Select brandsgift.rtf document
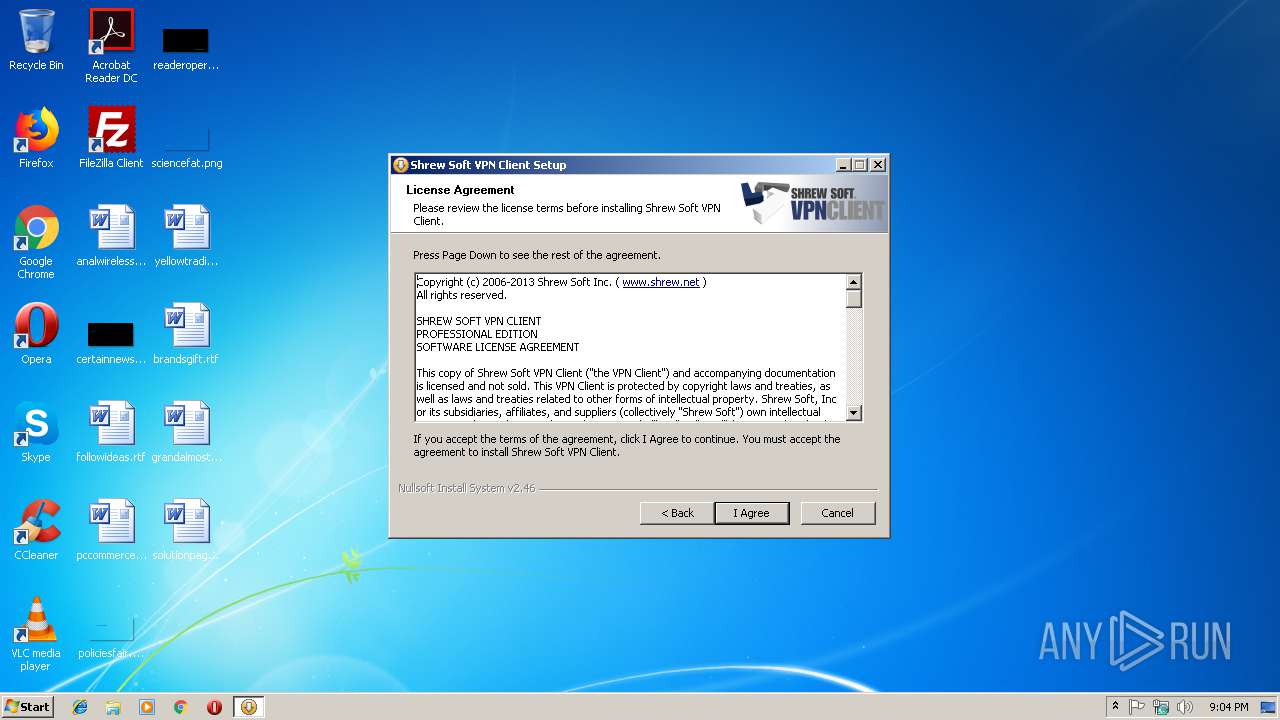 coord(186,334)
